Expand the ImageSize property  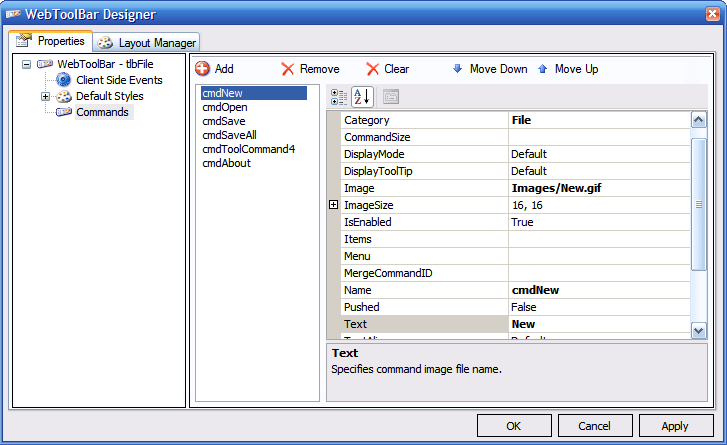(x=333, y=204)
